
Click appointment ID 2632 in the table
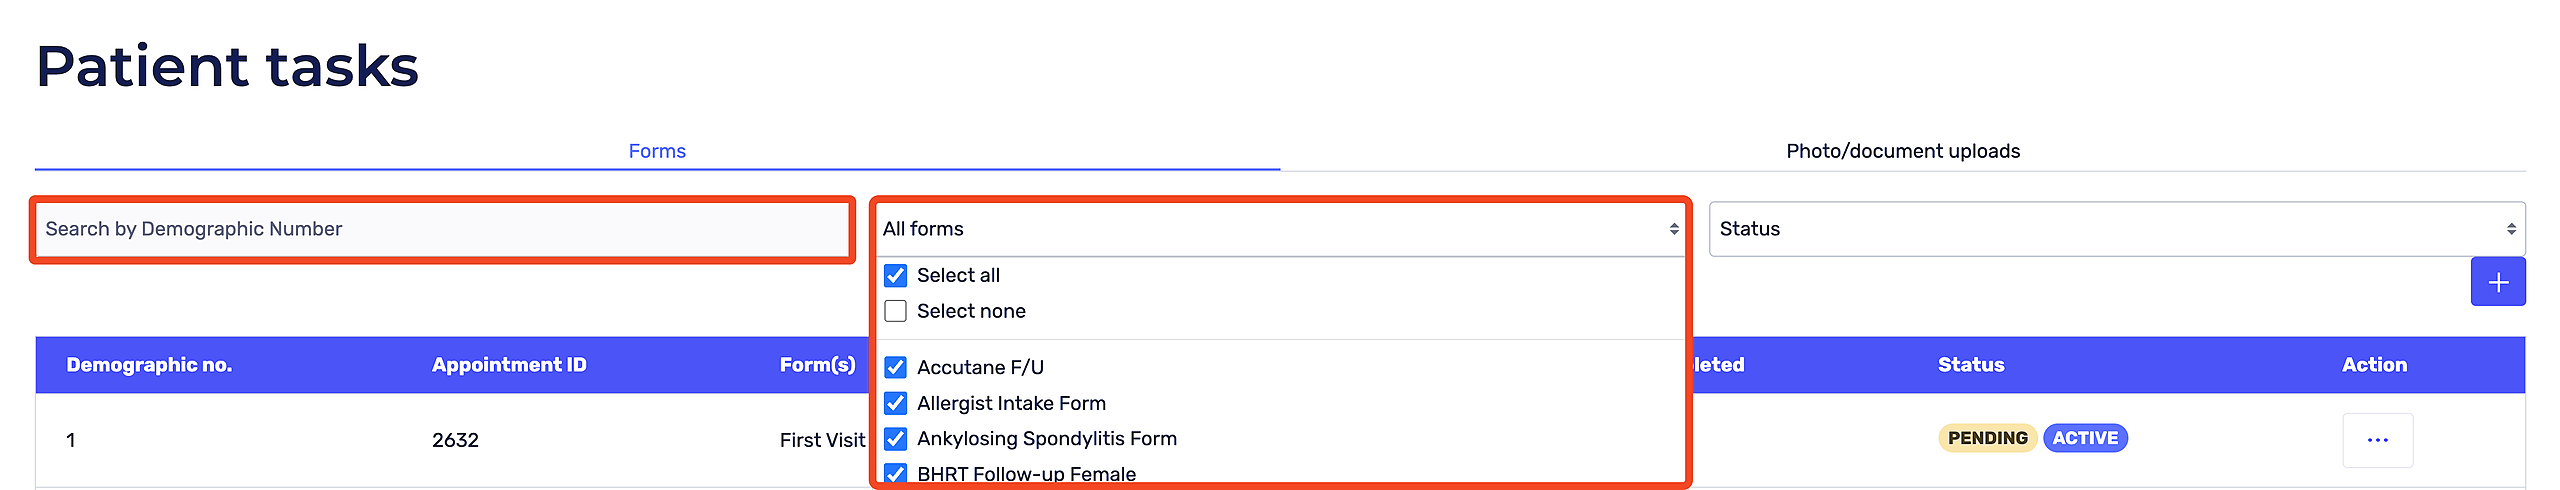click(x=455, y=440)
